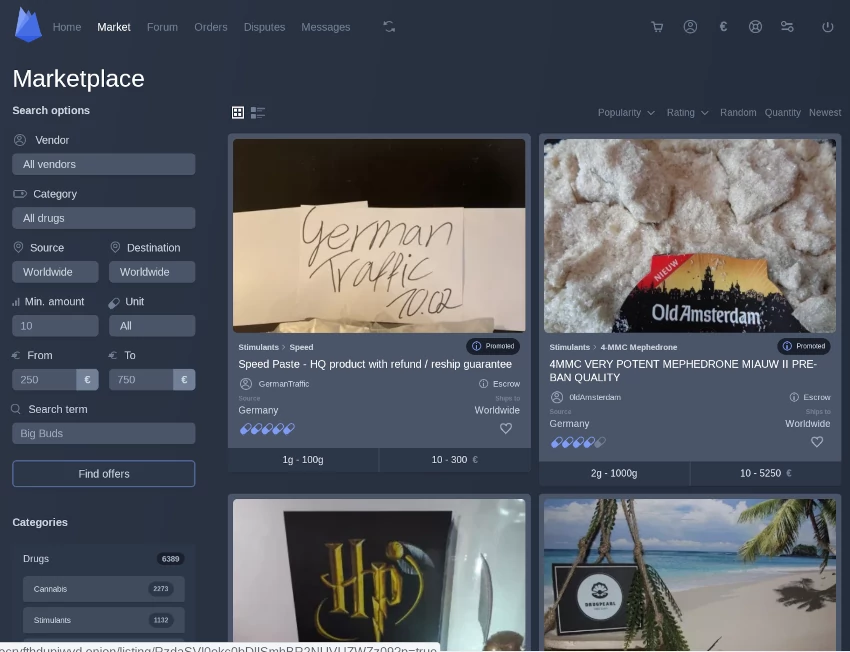
Task: Click Promoted badge on Speed Paste listing
Action: [x=493, y=346]
